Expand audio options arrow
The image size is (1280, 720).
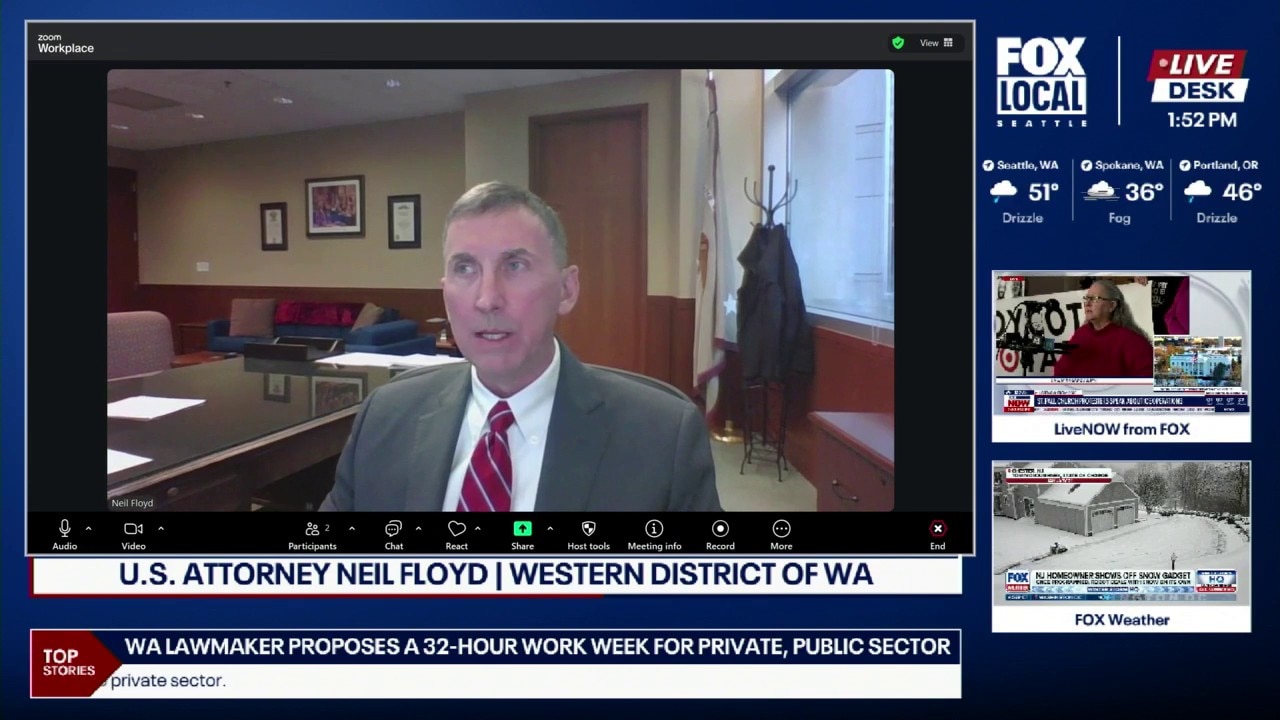[x=88, y=528]
